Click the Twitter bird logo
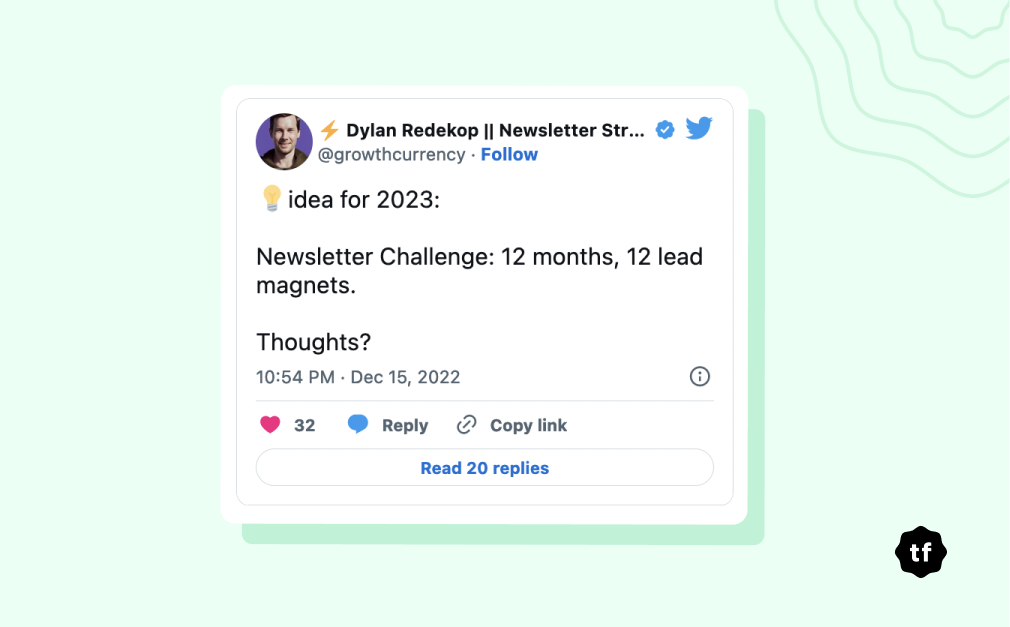 click(x=699, y=128)
